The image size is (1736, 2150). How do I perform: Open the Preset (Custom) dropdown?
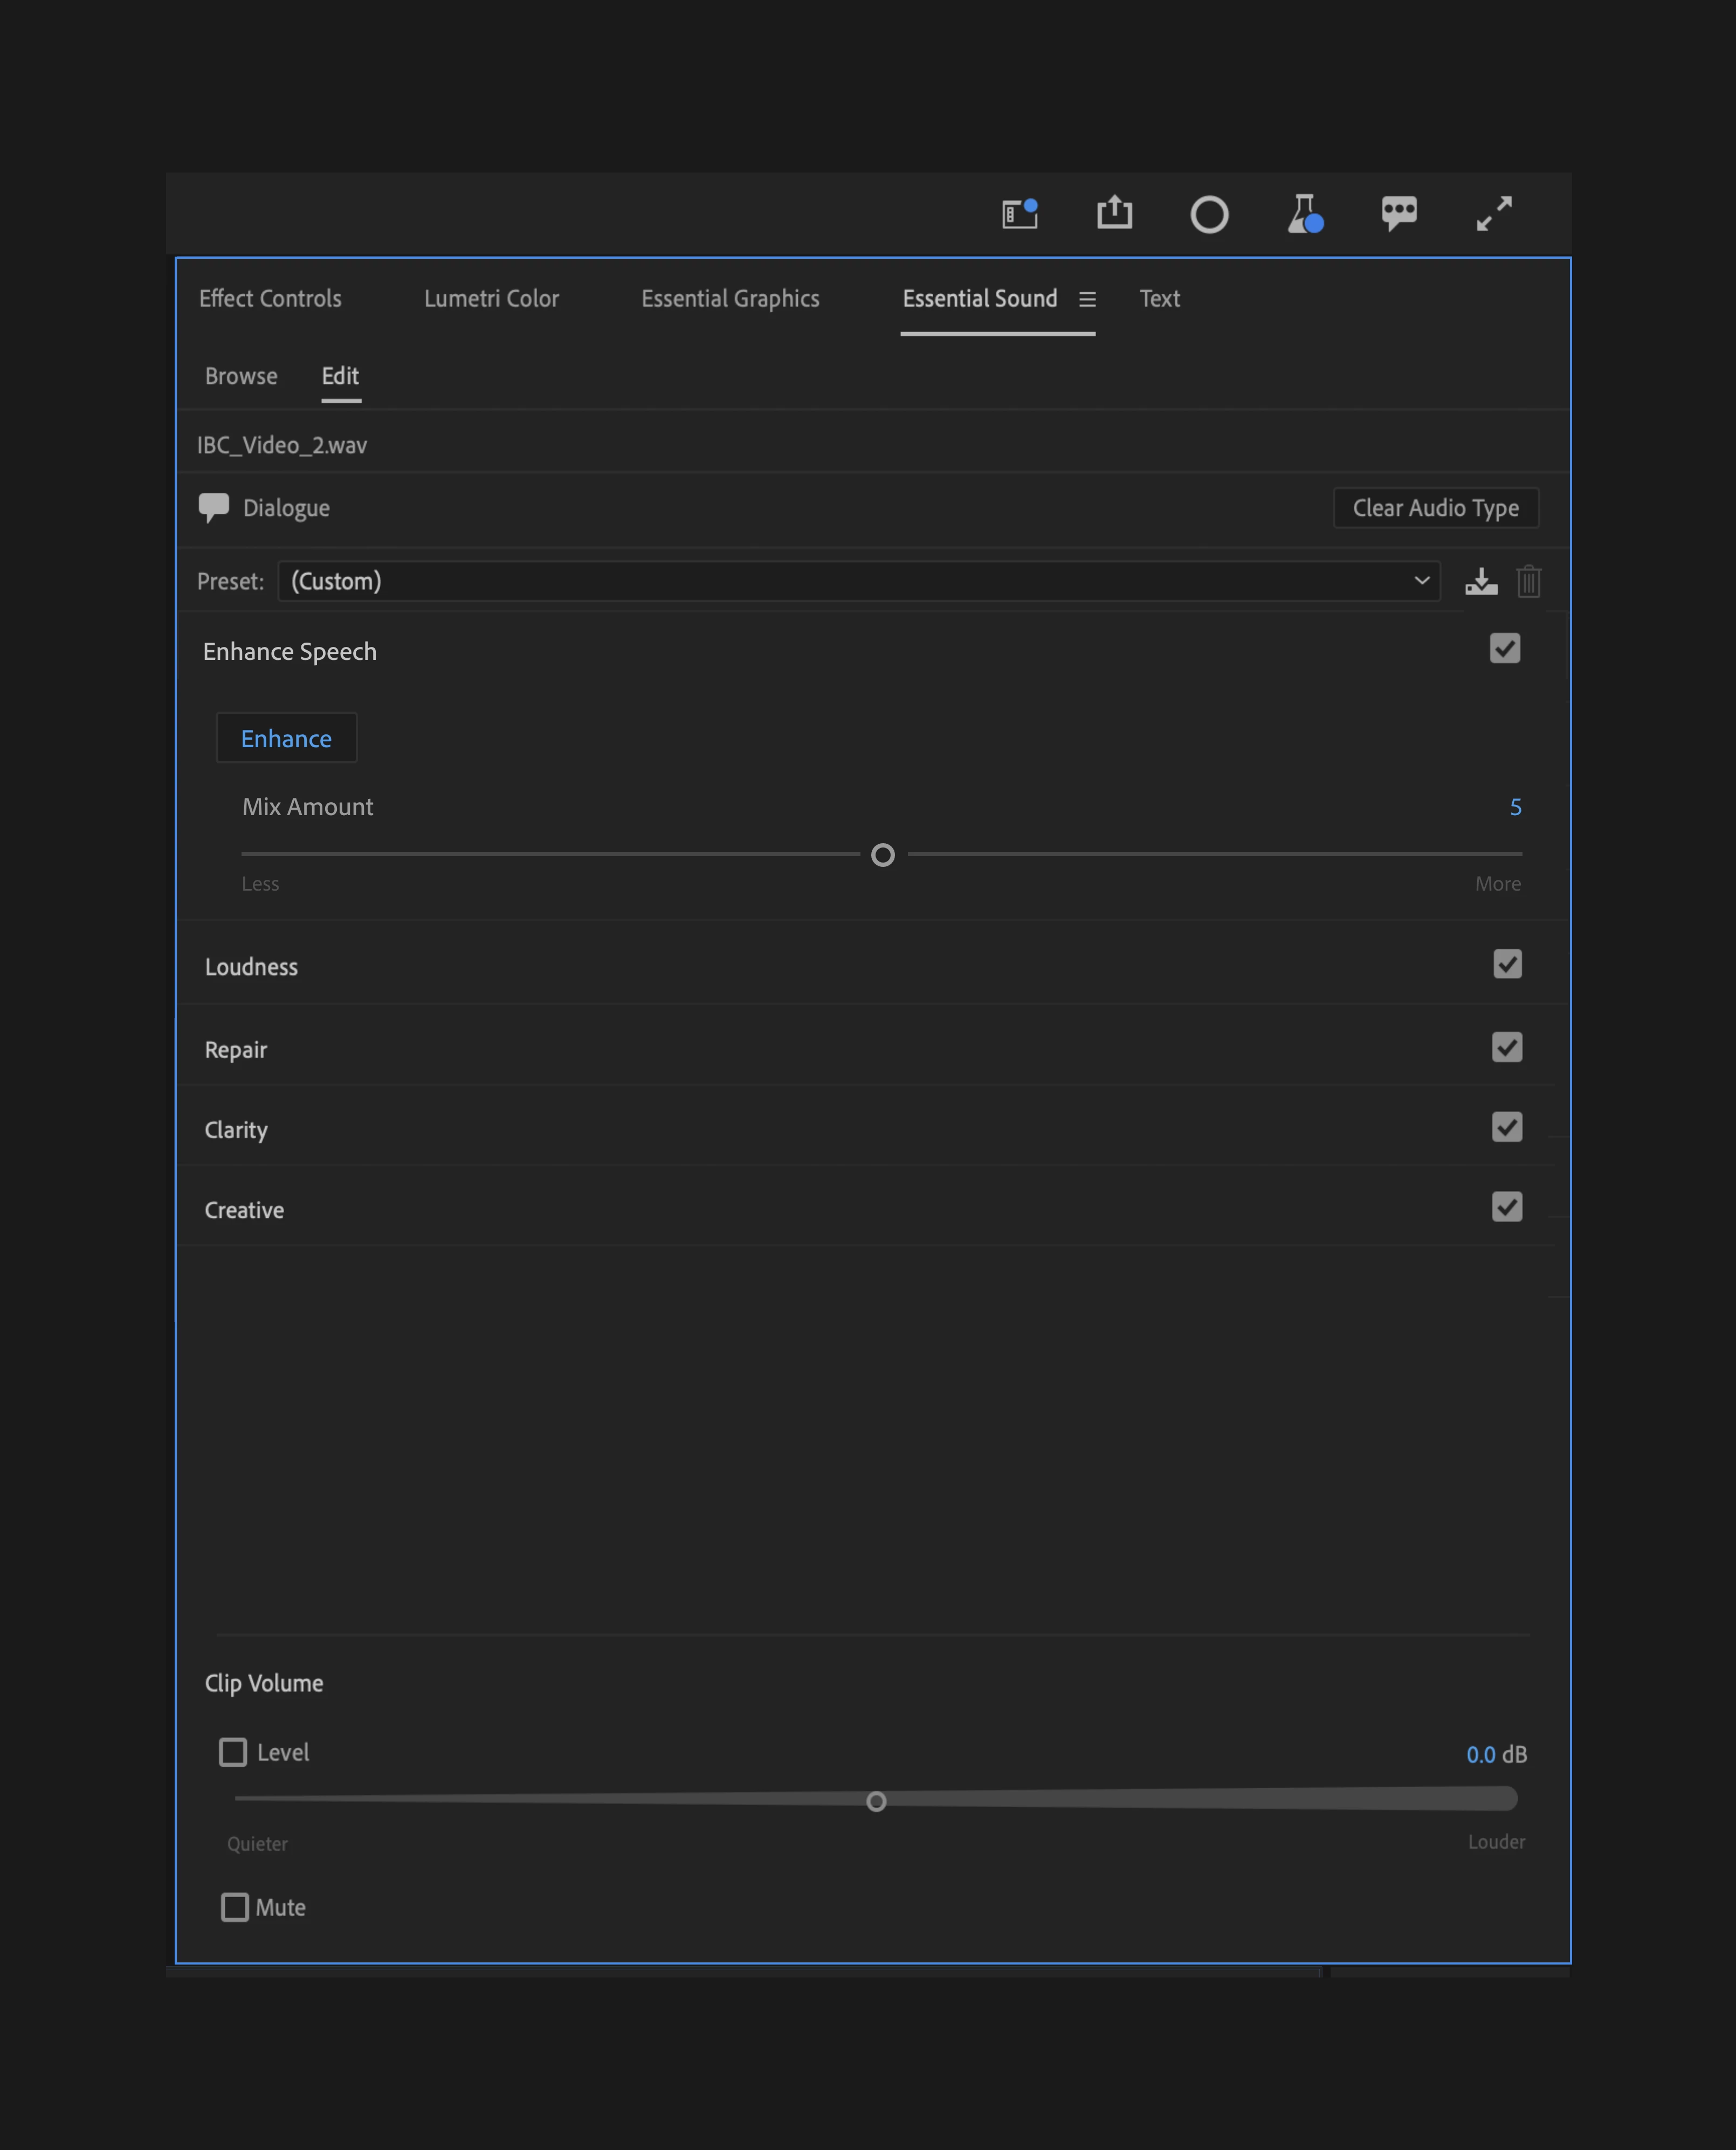858,581
